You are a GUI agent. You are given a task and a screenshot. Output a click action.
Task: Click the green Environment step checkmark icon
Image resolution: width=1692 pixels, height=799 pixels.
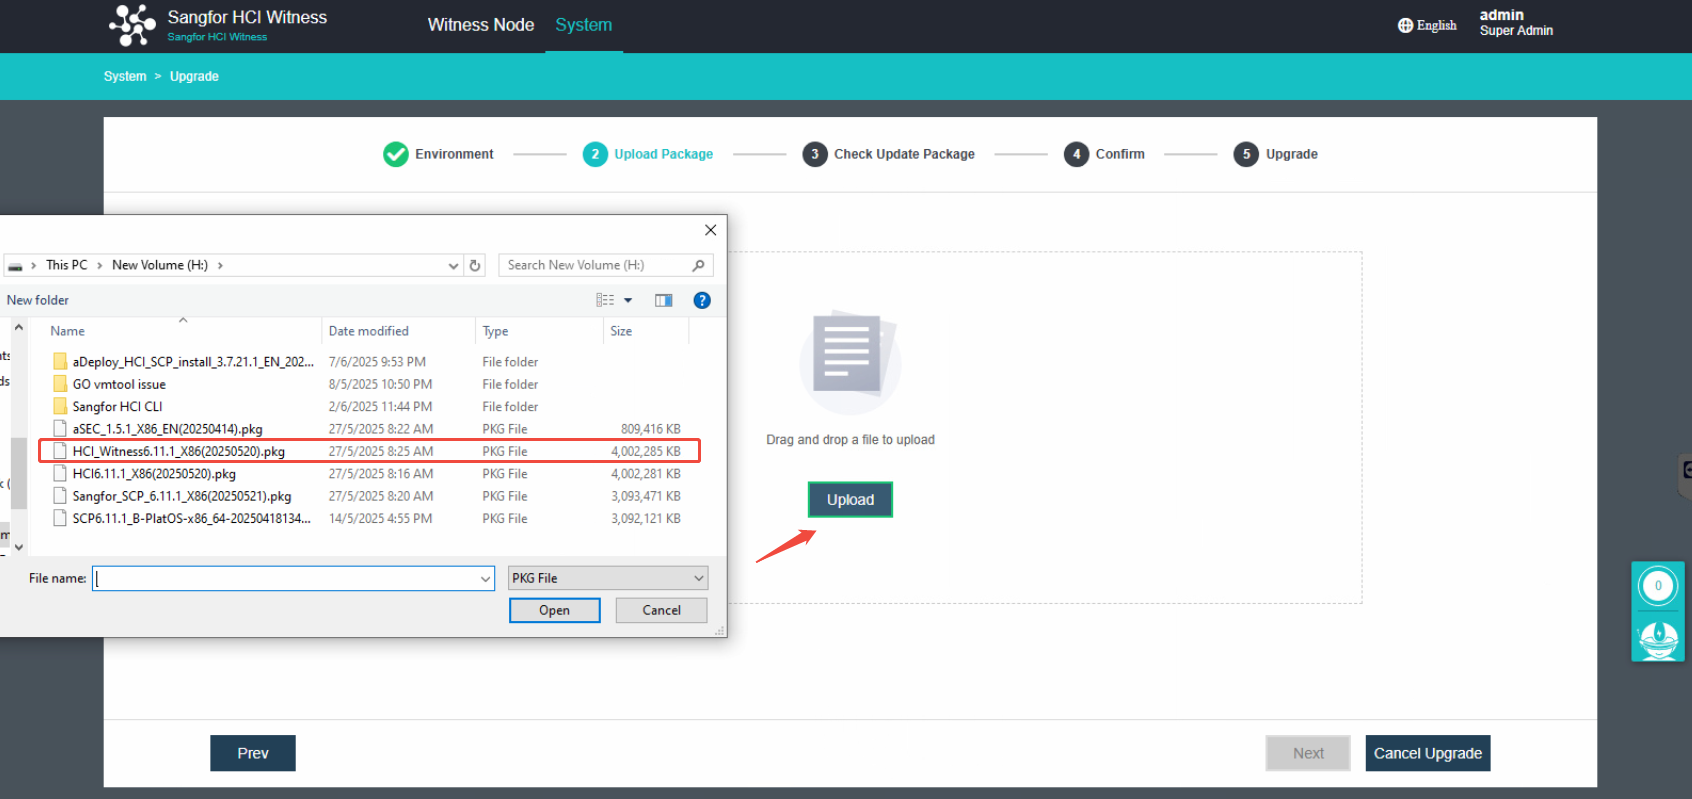point(396,154)
